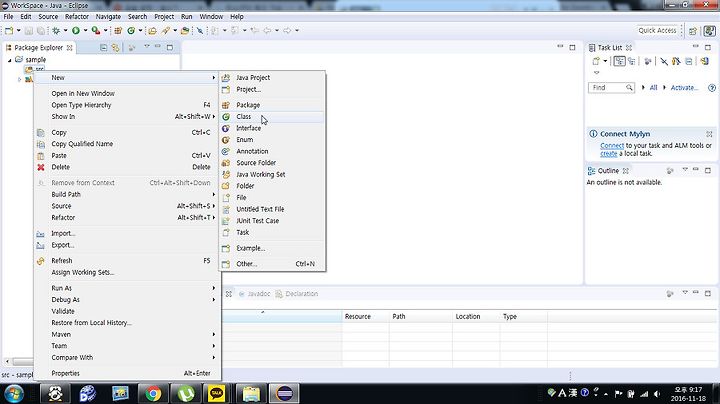Click New Java Package toolbar icon
Screen dimensions: 720x404
point(118,30)
